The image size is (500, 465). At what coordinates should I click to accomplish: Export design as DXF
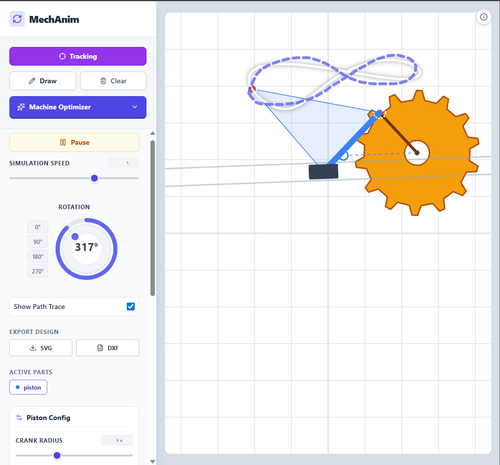108,348
